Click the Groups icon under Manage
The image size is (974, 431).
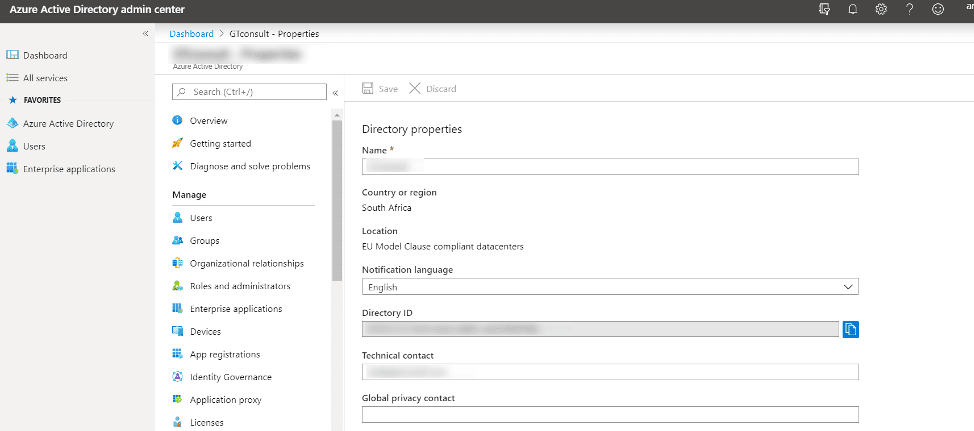178,240
